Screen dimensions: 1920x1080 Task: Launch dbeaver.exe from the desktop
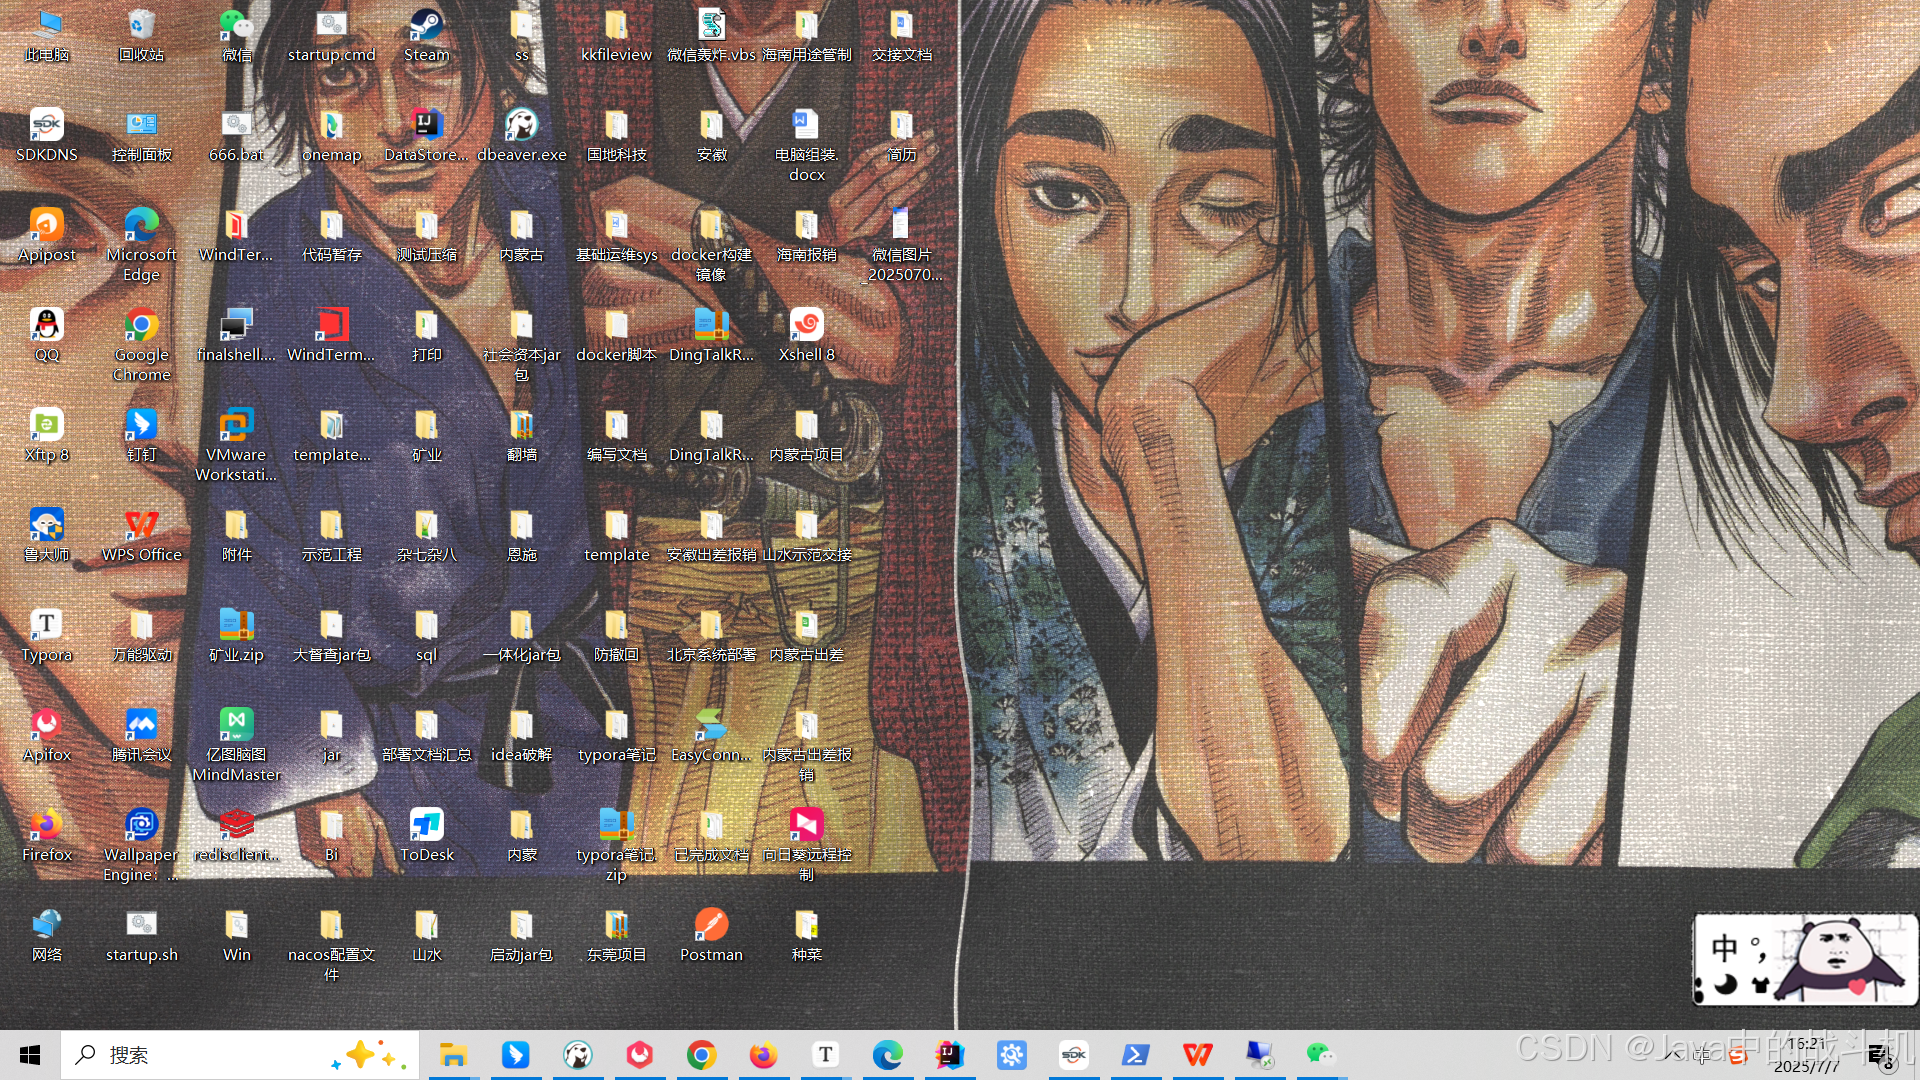tap(521, 126)
